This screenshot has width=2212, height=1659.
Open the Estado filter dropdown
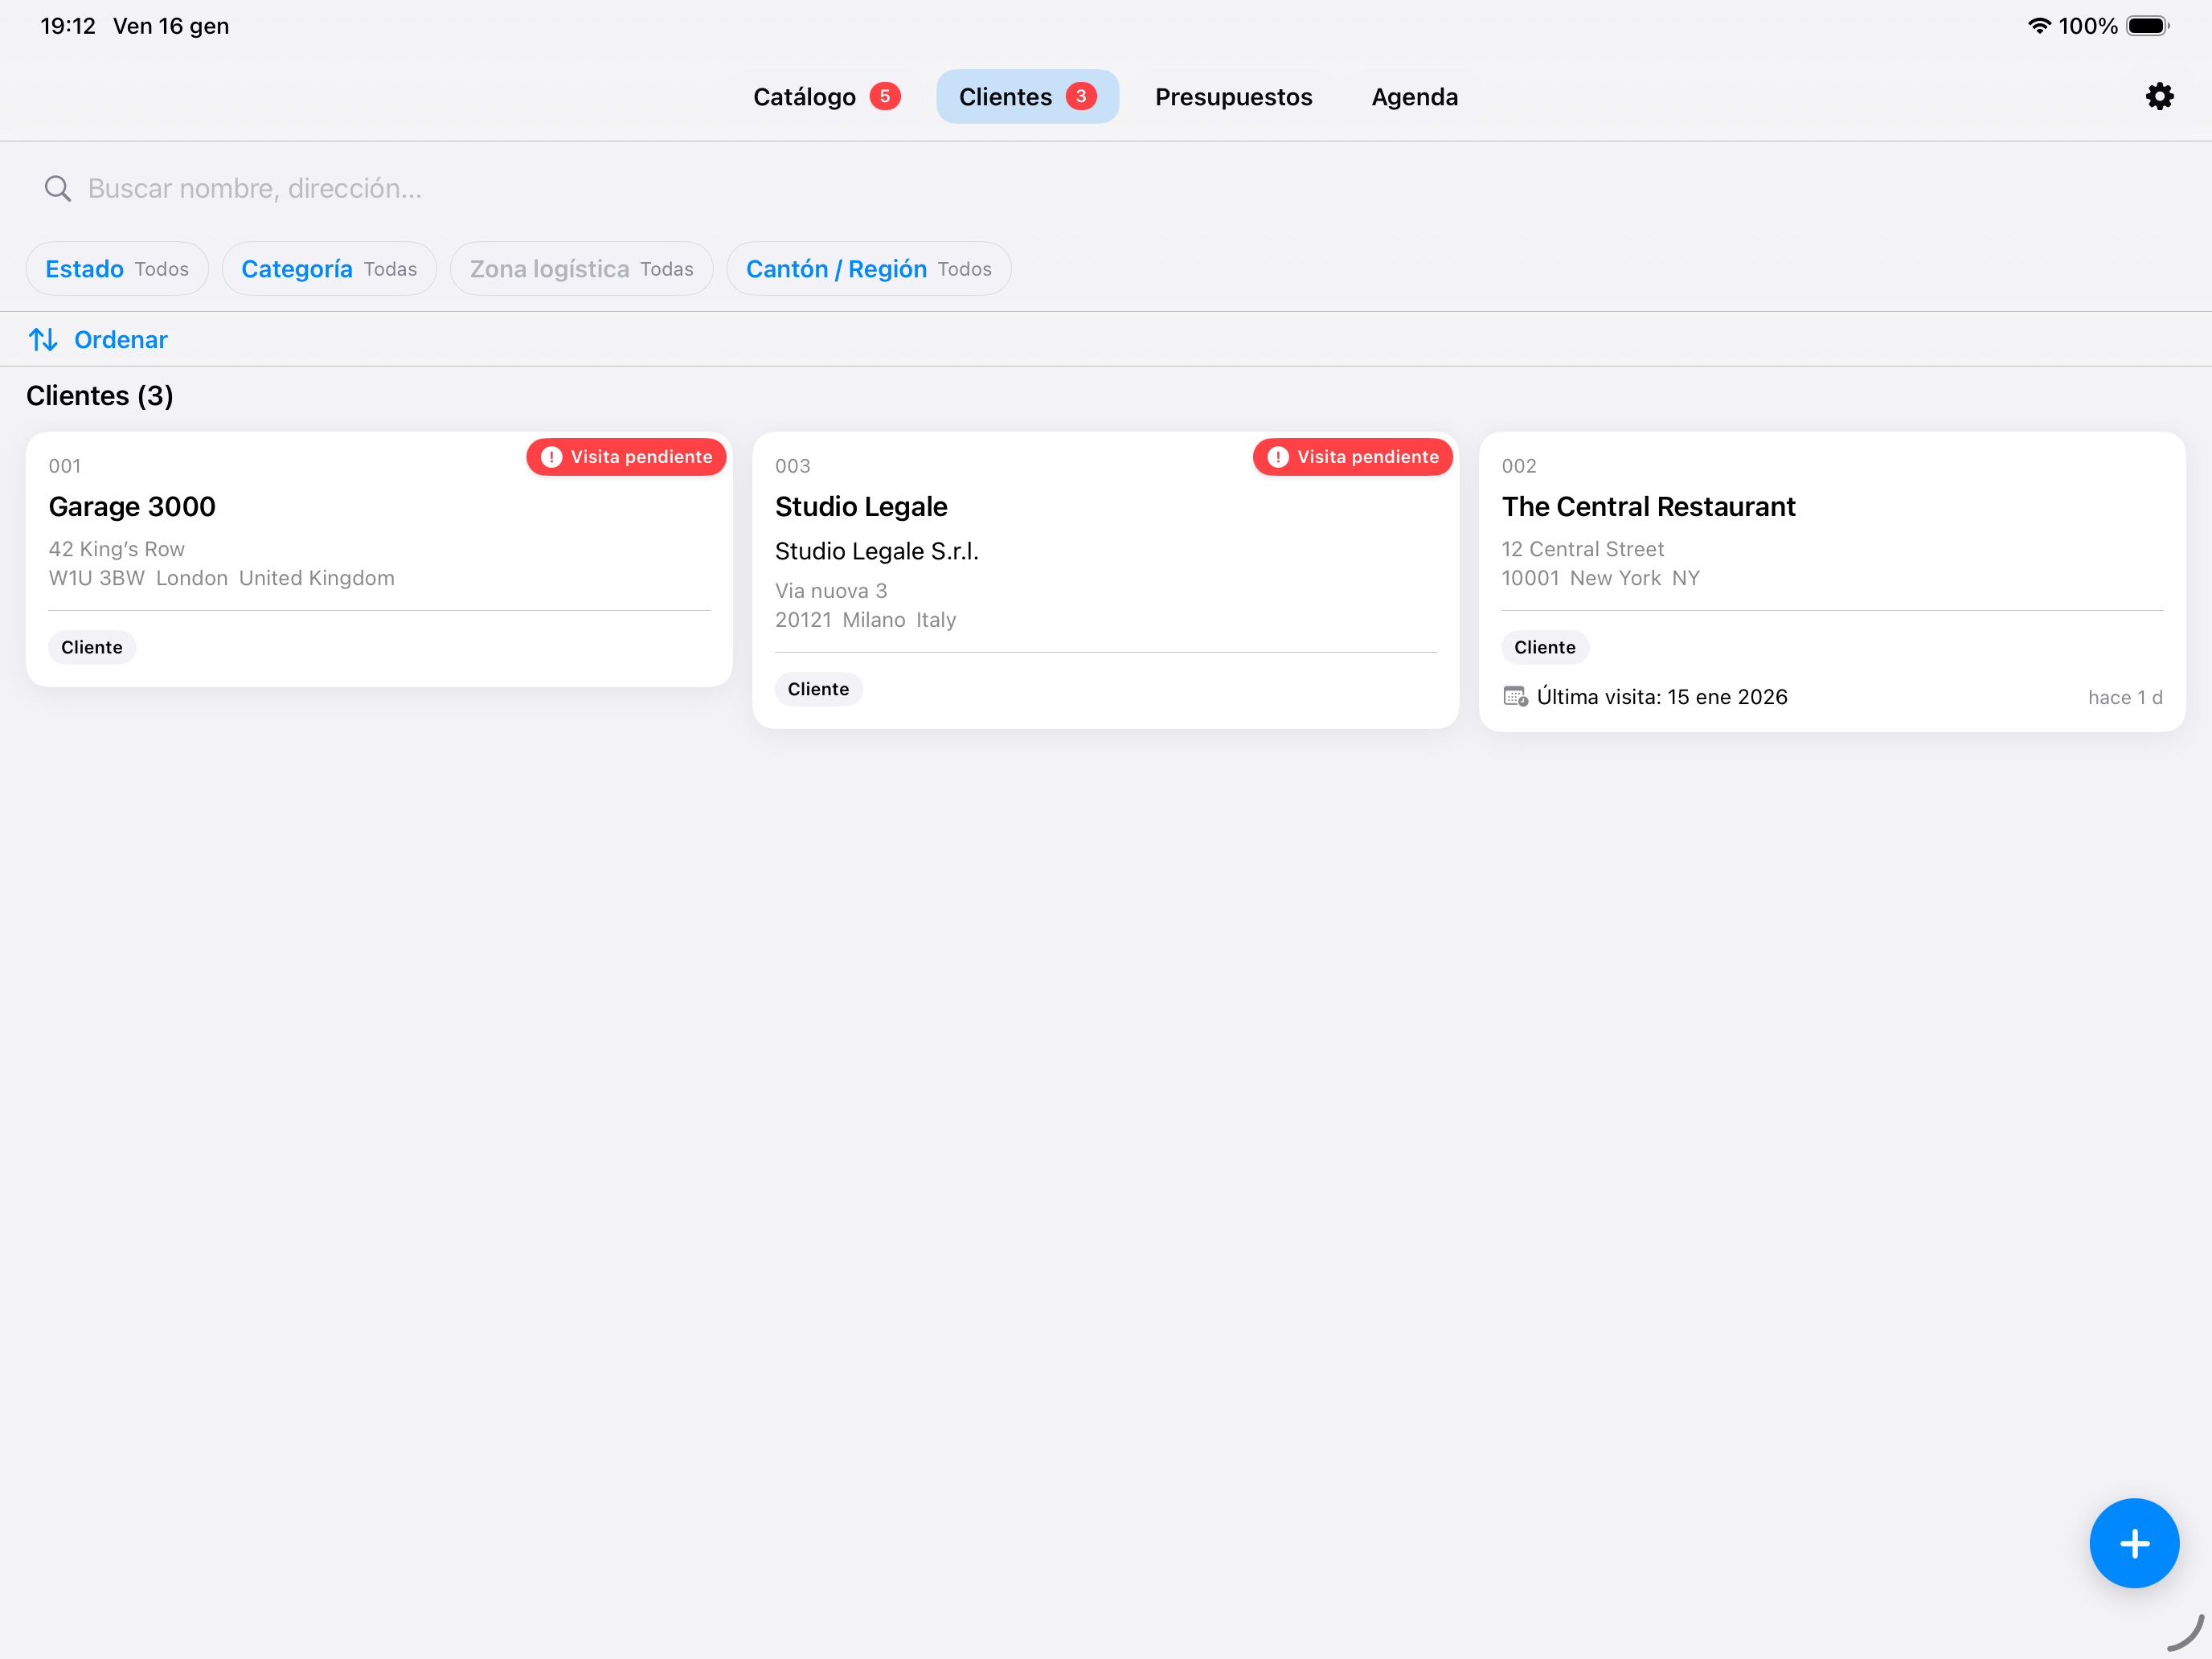pos(117,269)
